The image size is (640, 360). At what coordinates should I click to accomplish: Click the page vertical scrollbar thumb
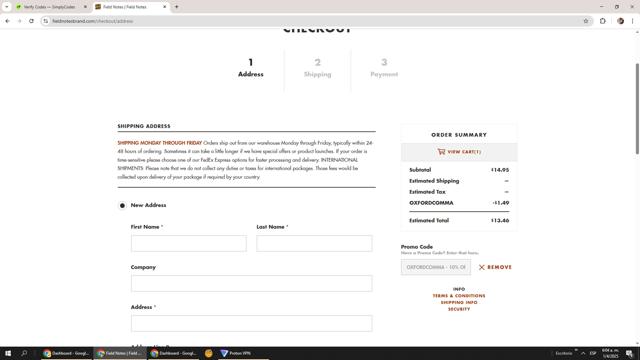(x=637, y=109)
